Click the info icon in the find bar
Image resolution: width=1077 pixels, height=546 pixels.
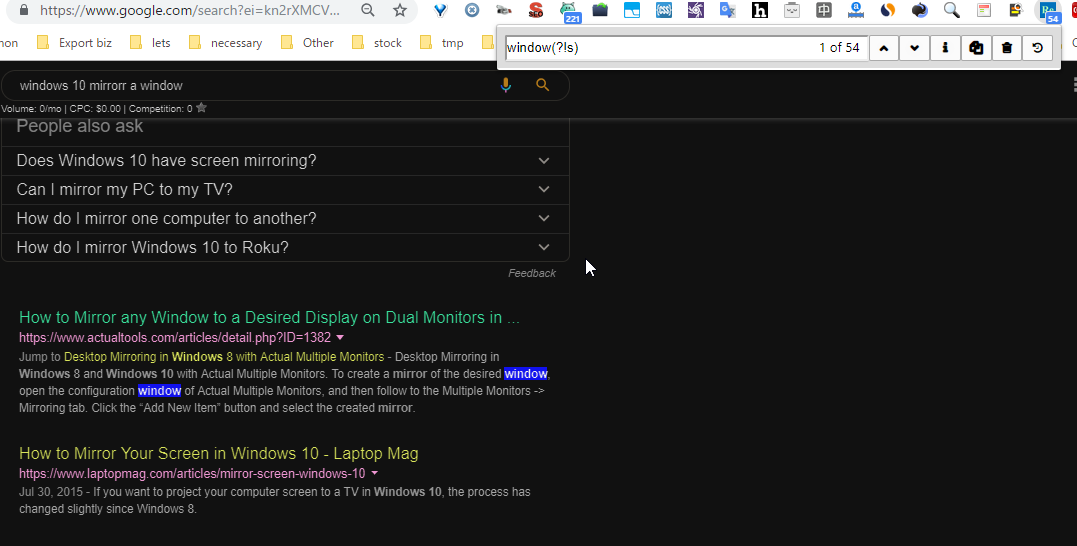[x=945, y=48]
